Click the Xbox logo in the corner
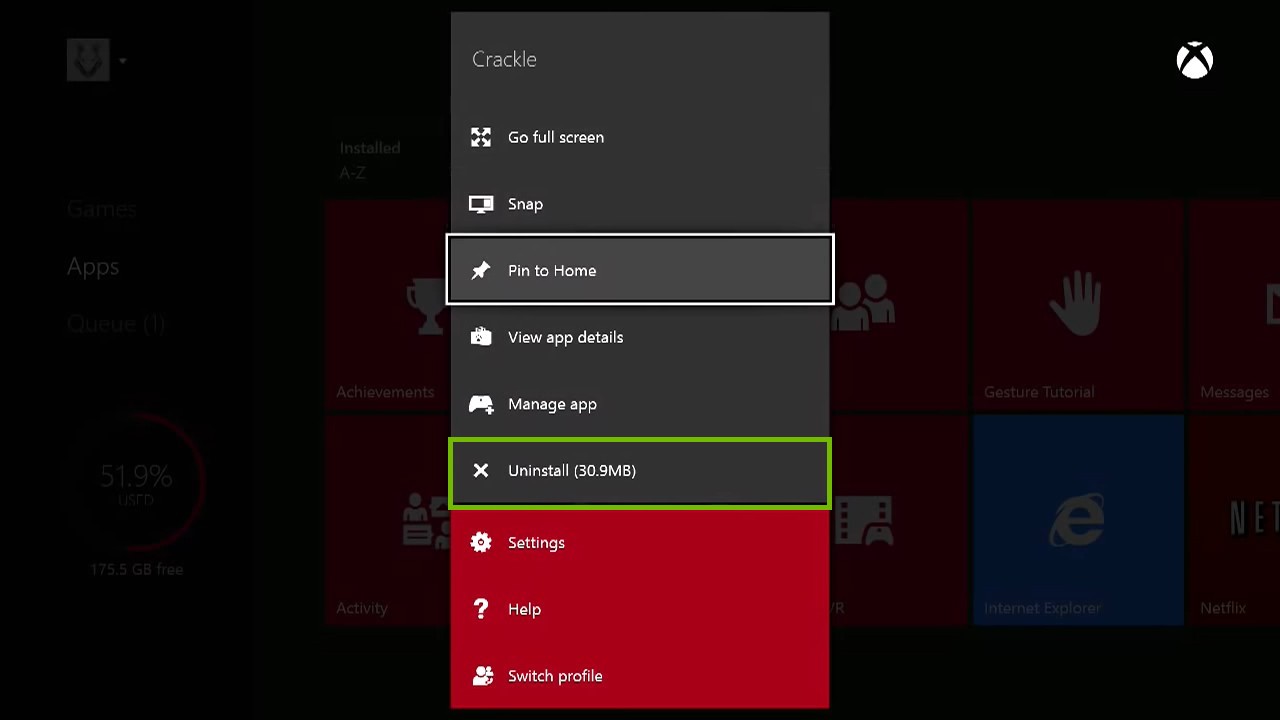 point(1195,60)
